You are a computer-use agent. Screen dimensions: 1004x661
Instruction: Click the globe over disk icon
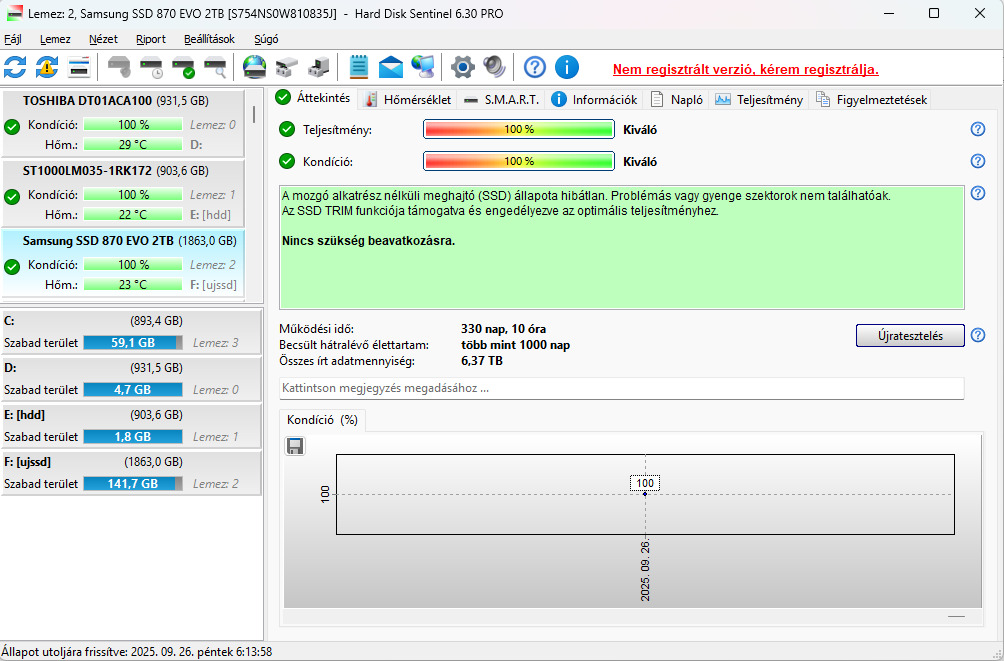click(x=255, y=67)
